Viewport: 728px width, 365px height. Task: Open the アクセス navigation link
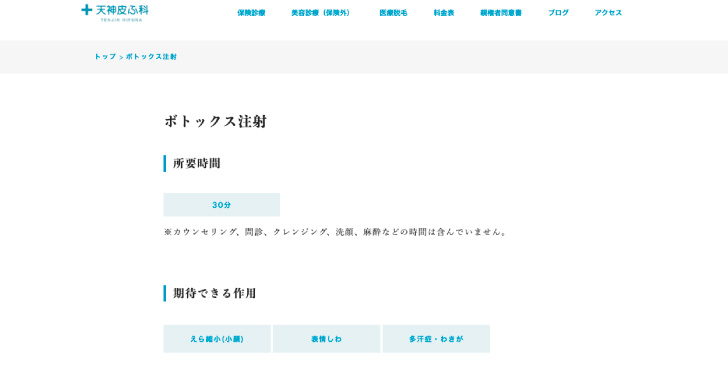[x=608, y=13]
